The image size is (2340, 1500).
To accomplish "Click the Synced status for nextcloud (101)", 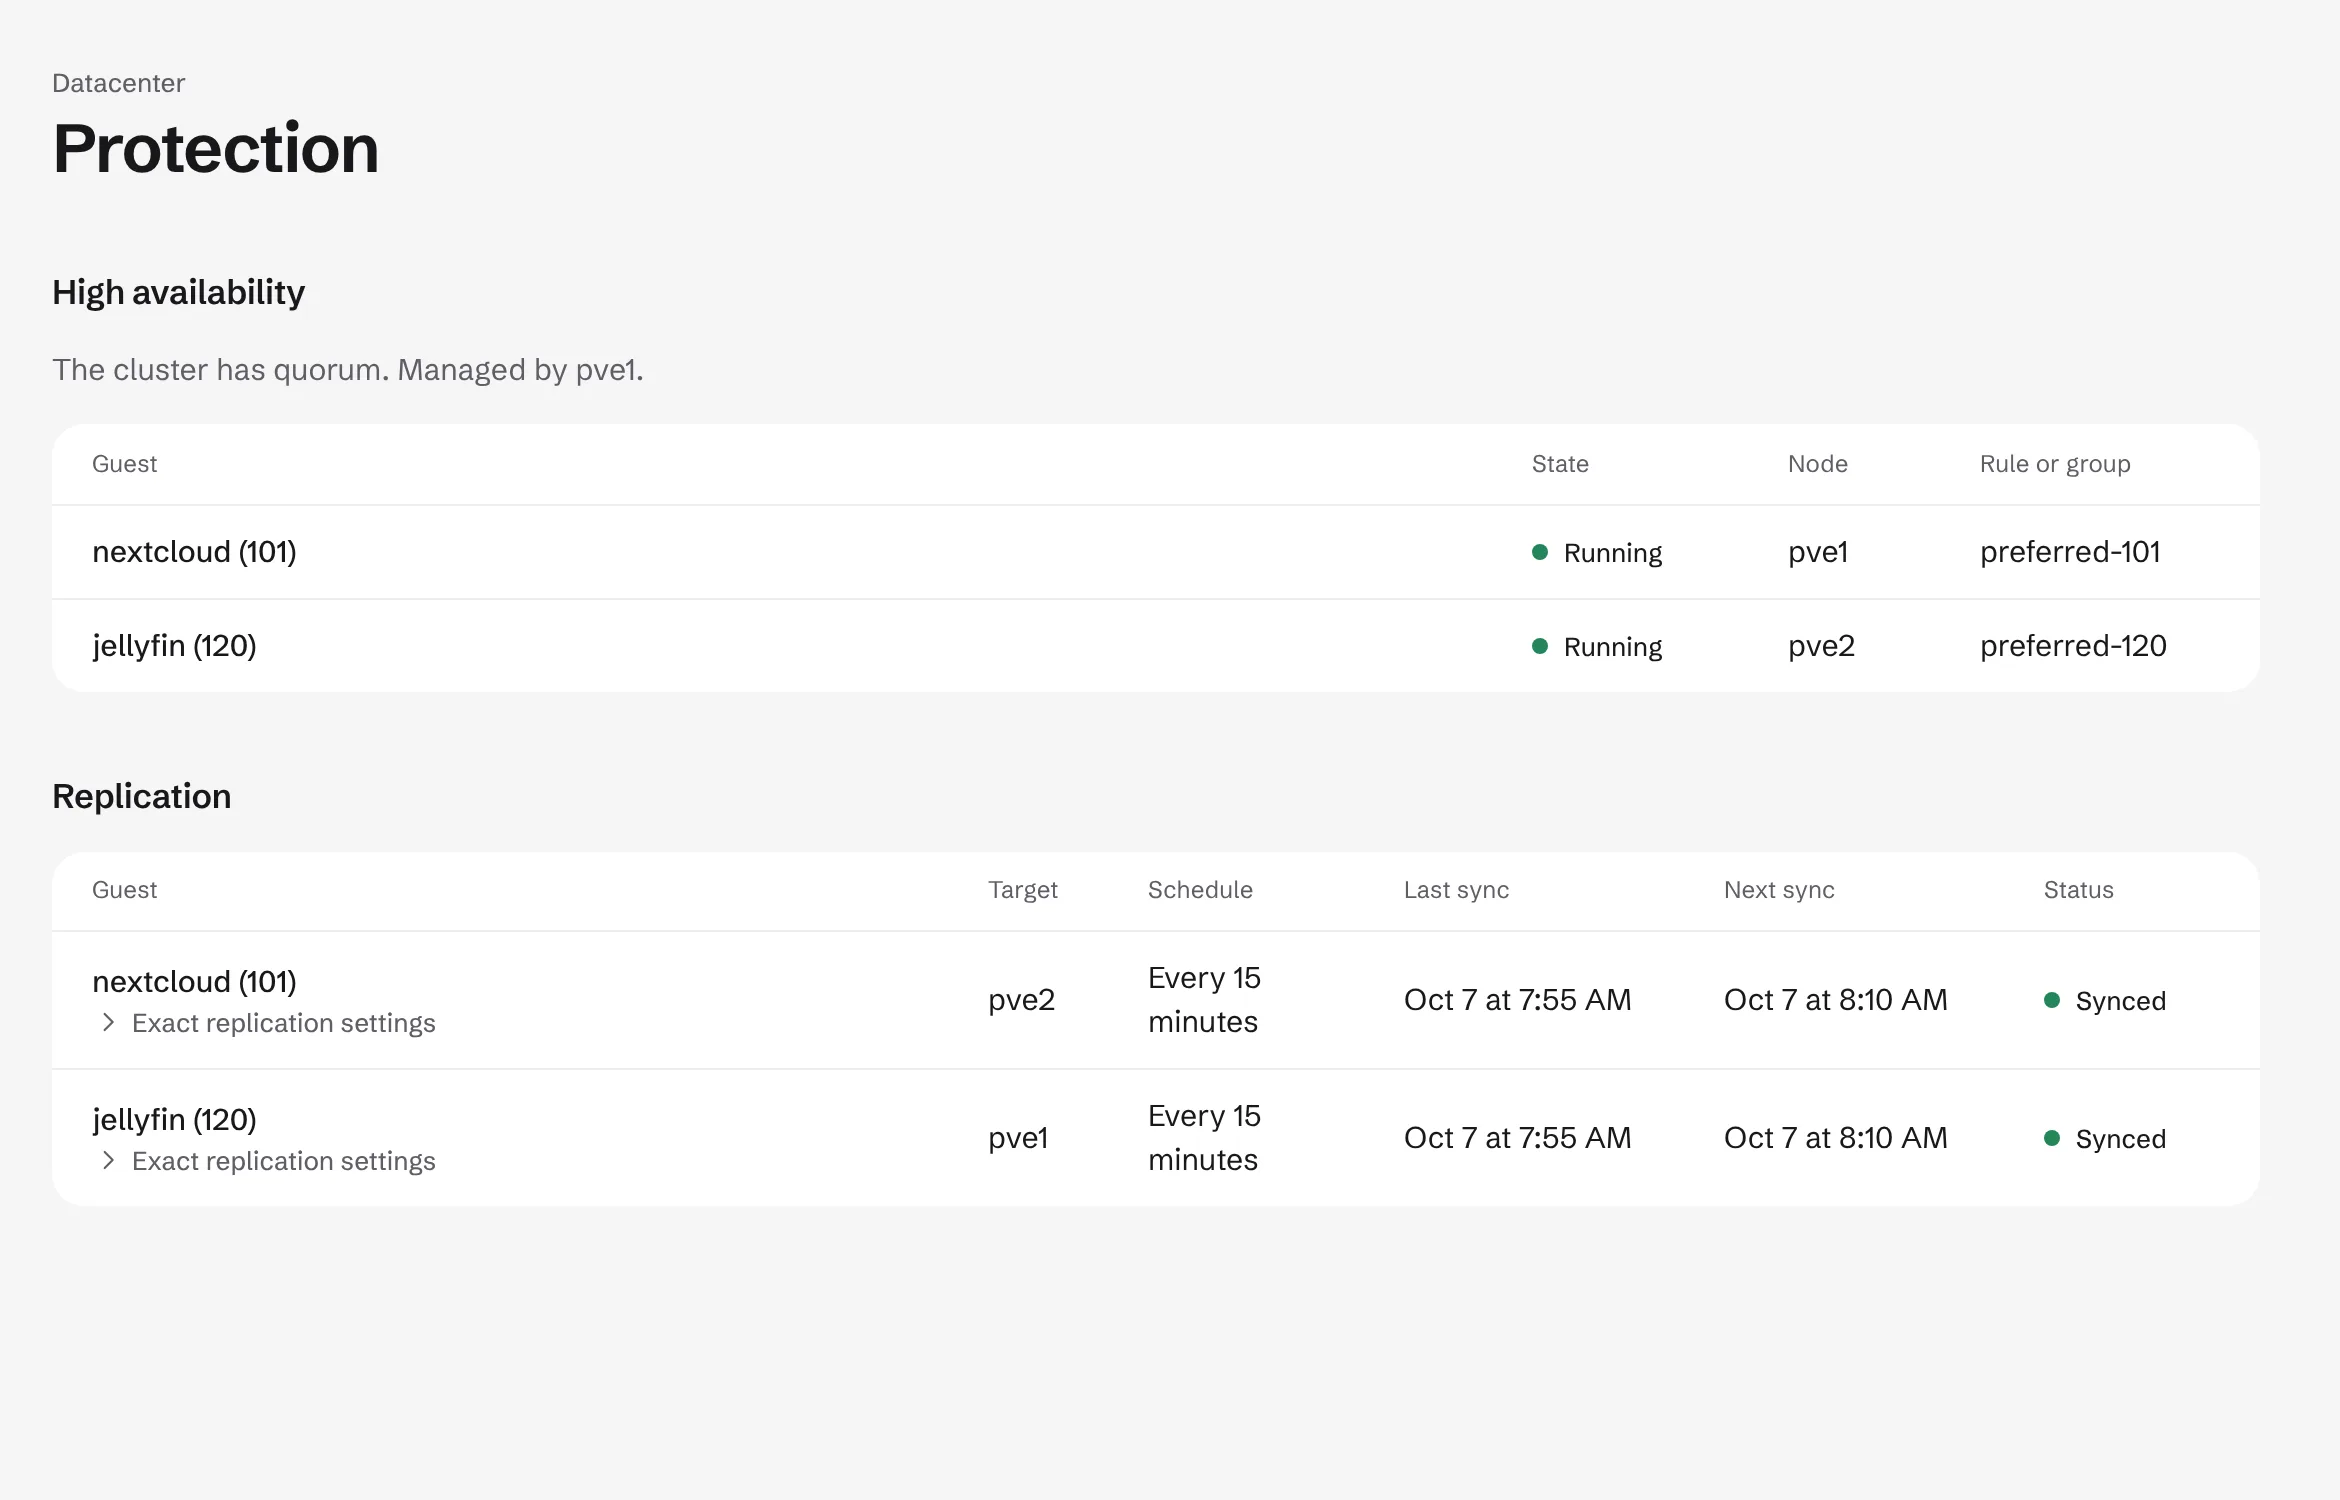I will (2105, 1000).
